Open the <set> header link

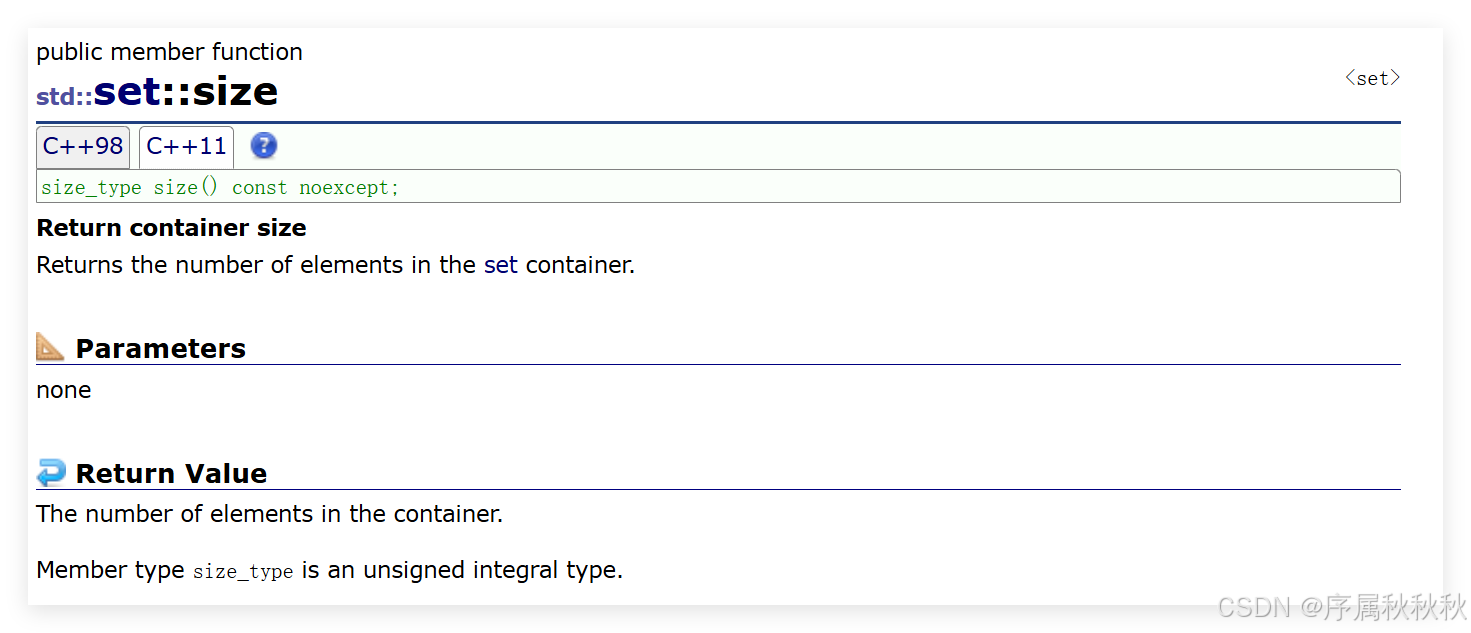point(1372,78)
